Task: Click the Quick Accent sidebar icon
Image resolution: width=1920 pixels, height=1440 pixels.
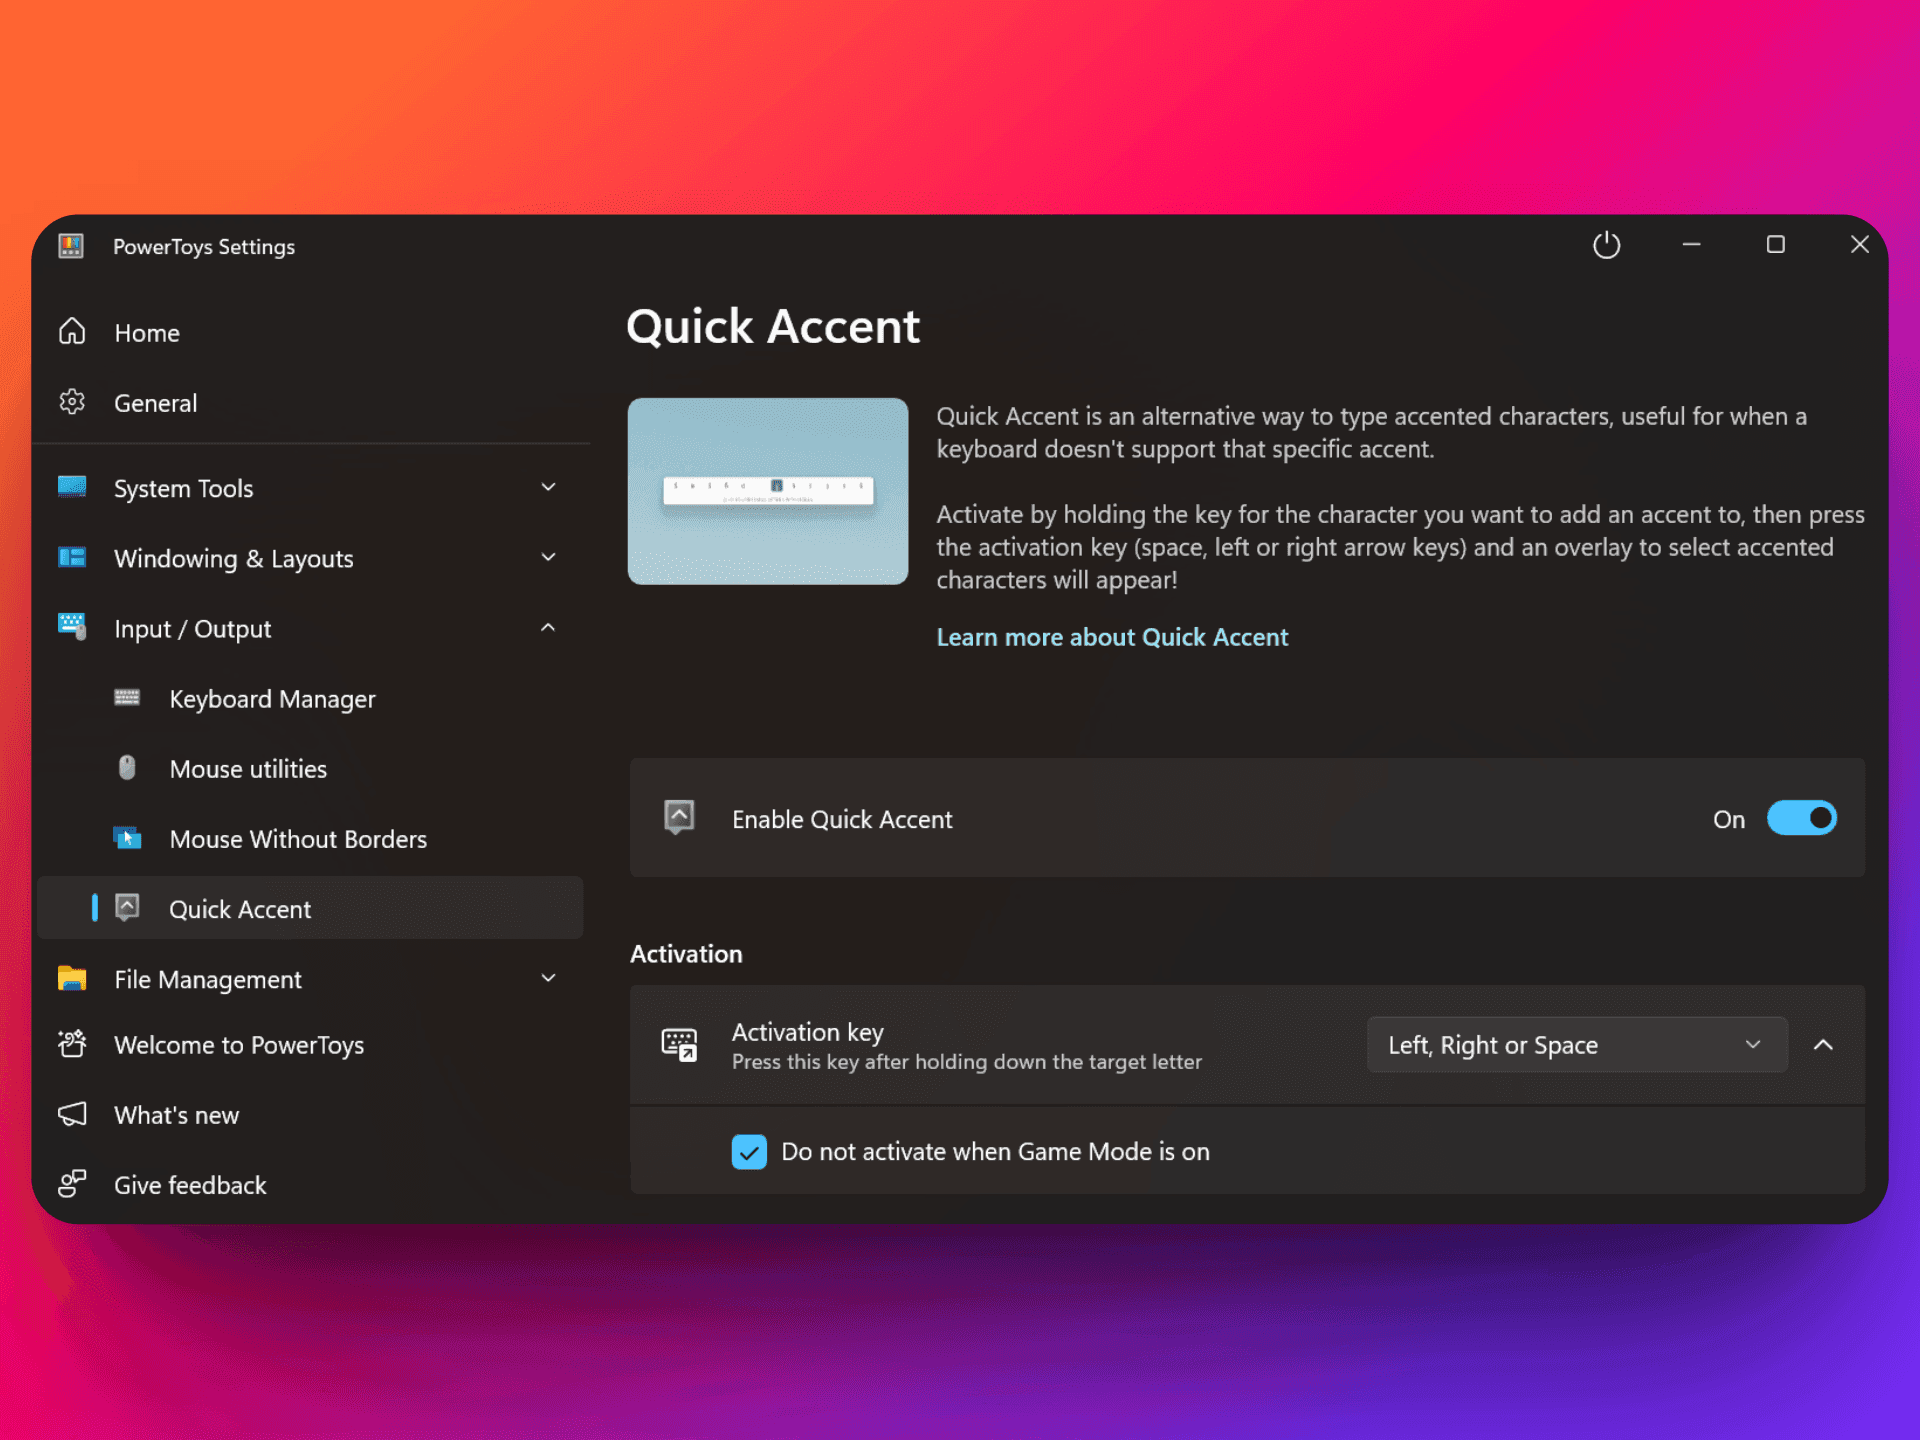Action: (127, 908)
